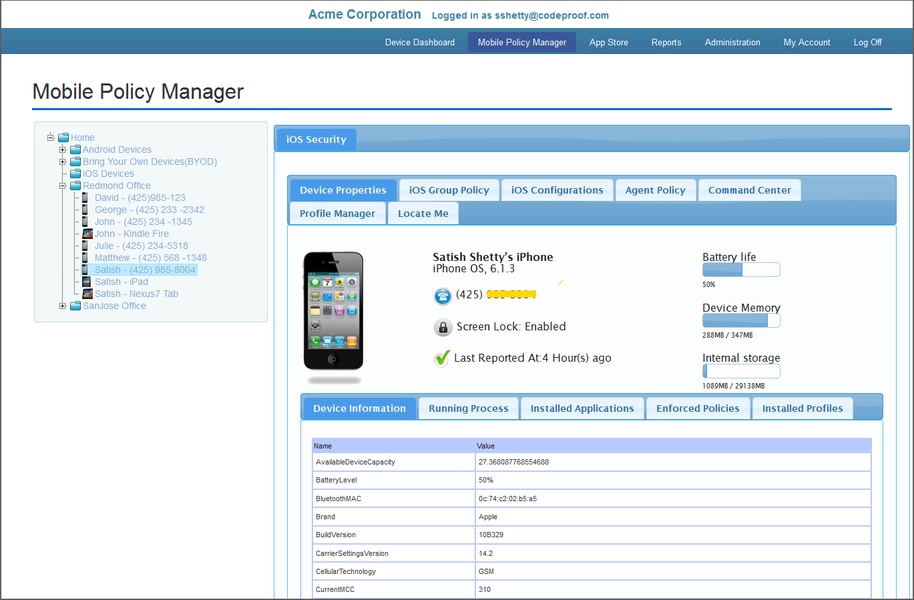Click tablet icon beside John - Kindle Fire
The width and height of the screenshot is (914, 600).
(87, 234)
